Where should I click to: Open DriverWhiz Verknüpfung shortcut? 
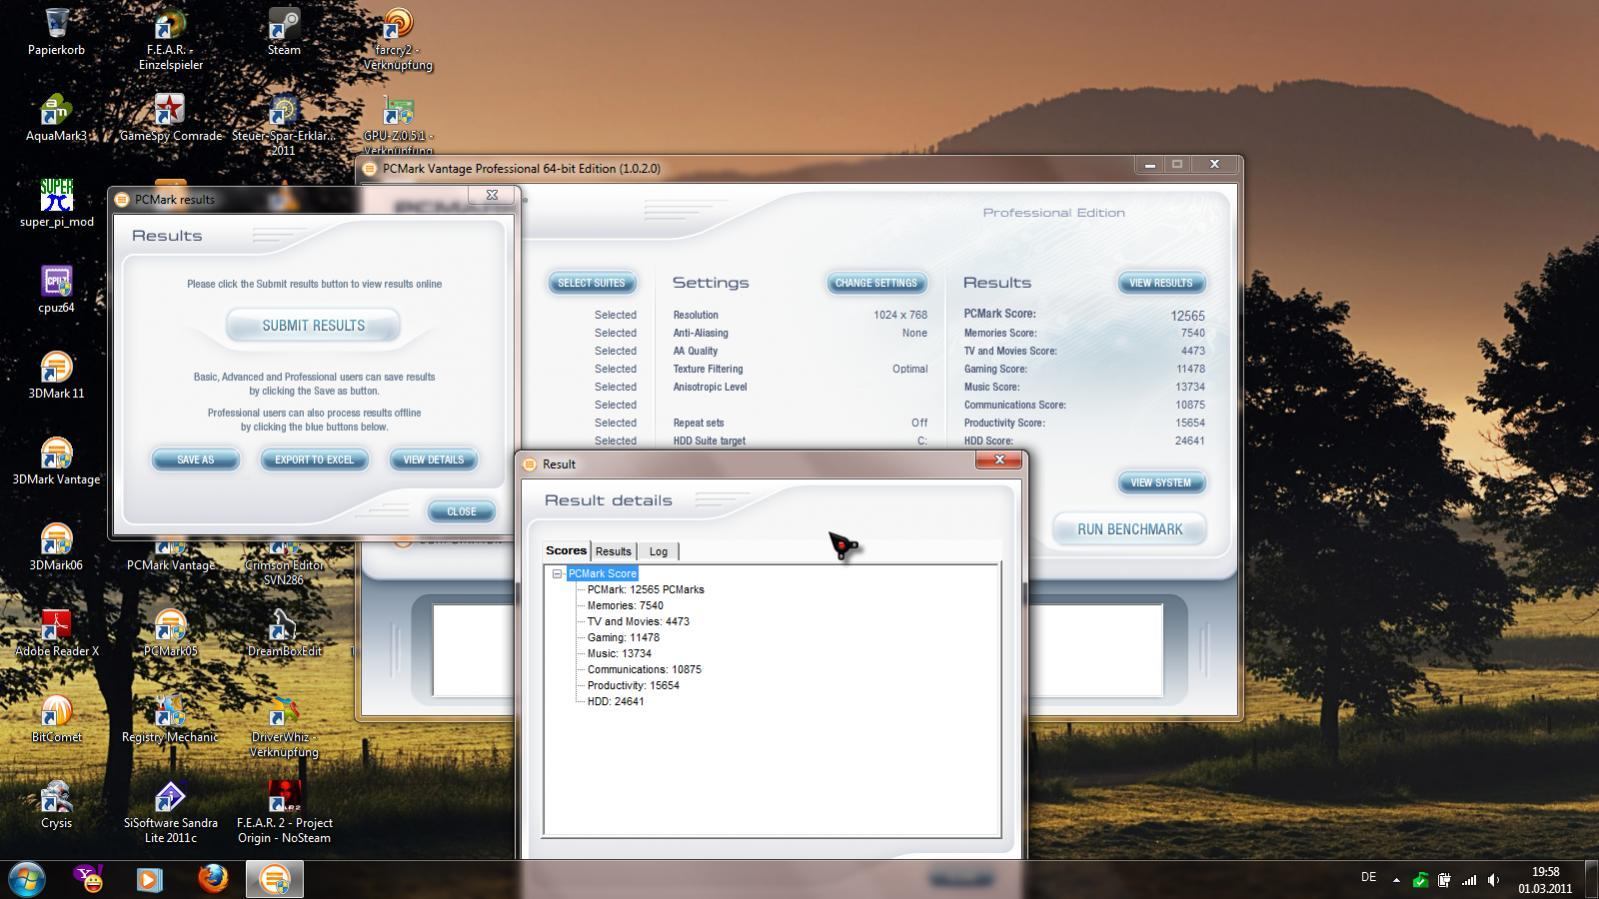[x=284, y=728]
